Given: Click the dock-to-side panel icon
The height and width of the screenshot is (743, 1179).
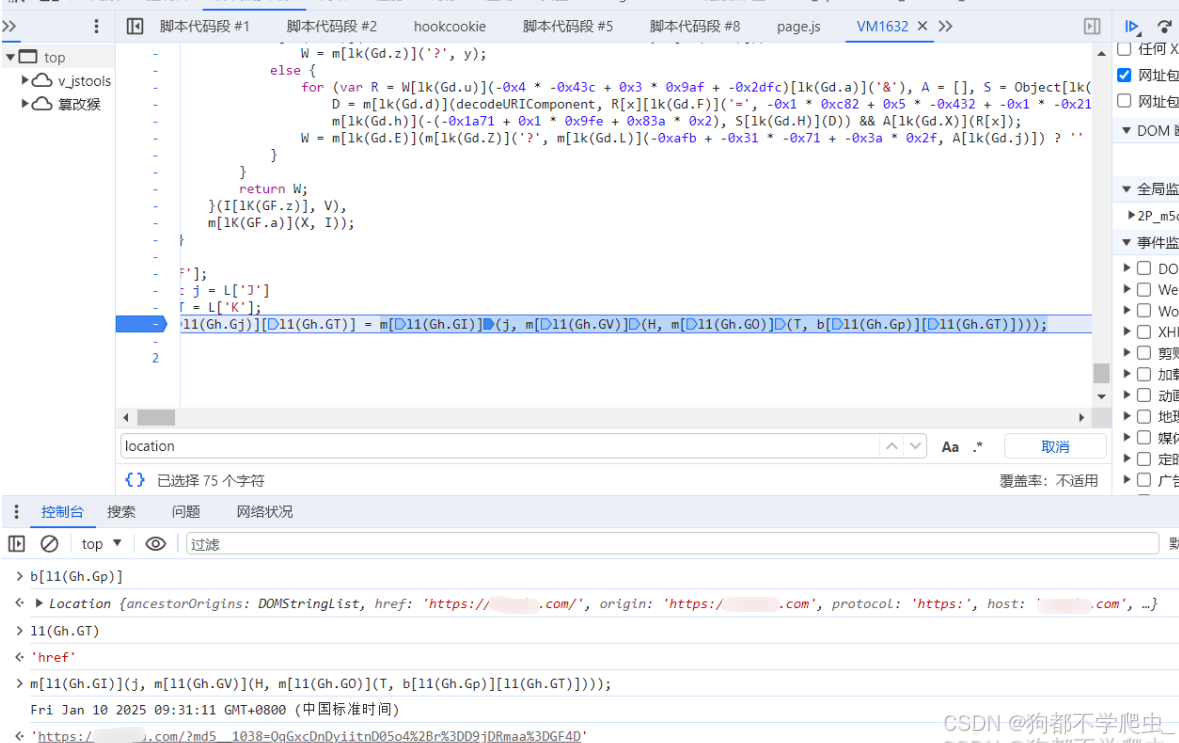Looking at the screenshot, I should [x=1091, y=26].
